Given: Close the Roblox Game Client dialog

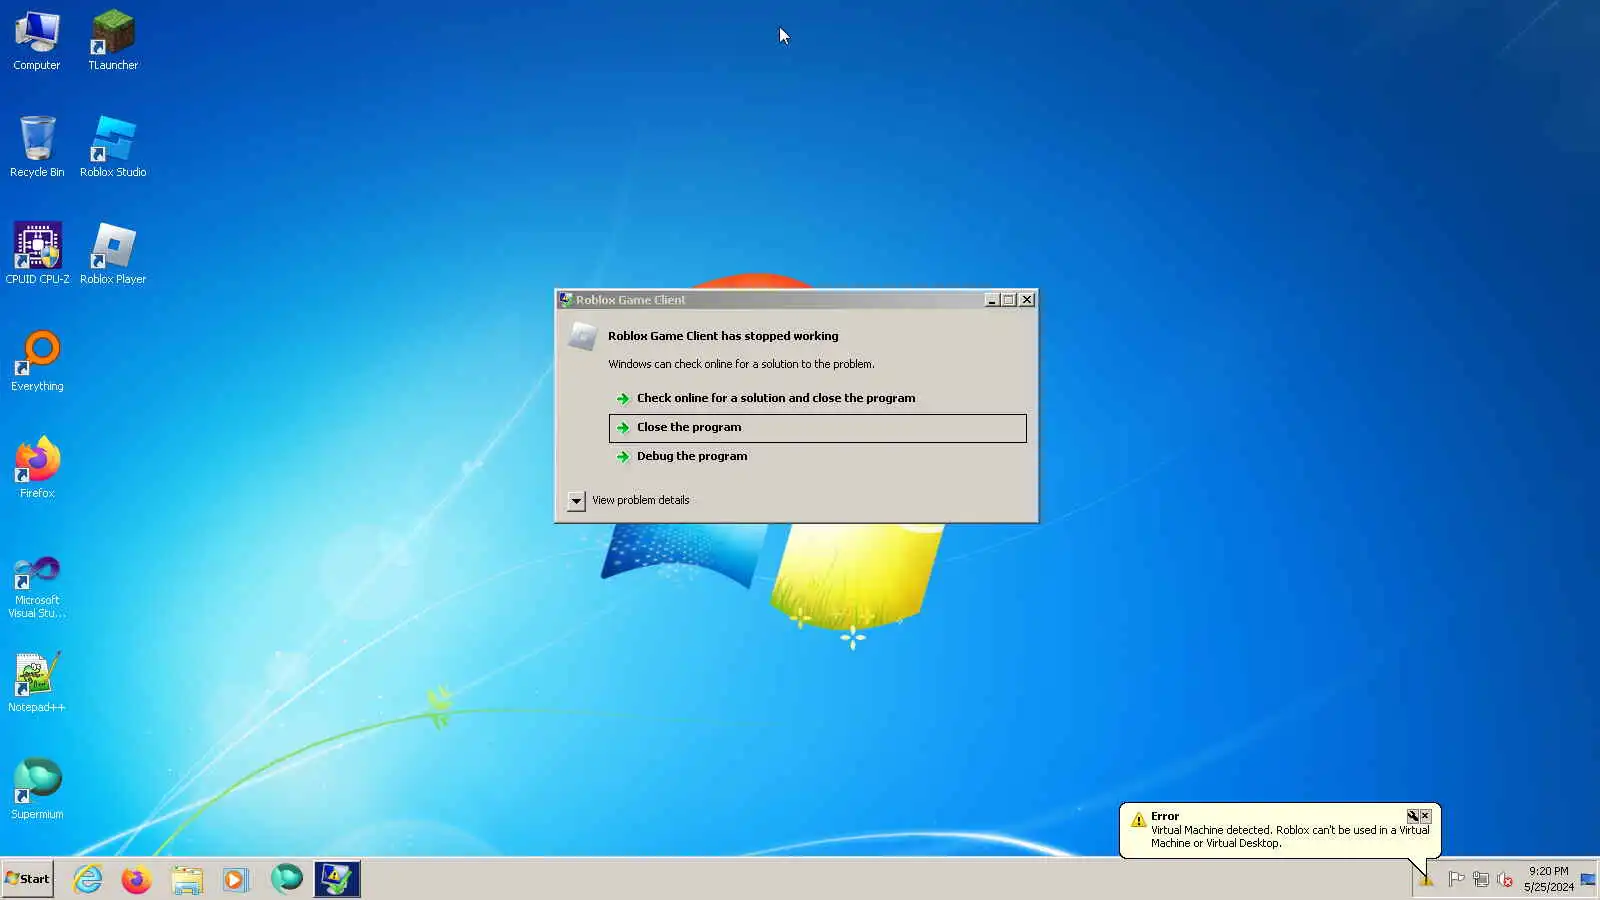Looking at the screenshot, I should point(1027,300).
